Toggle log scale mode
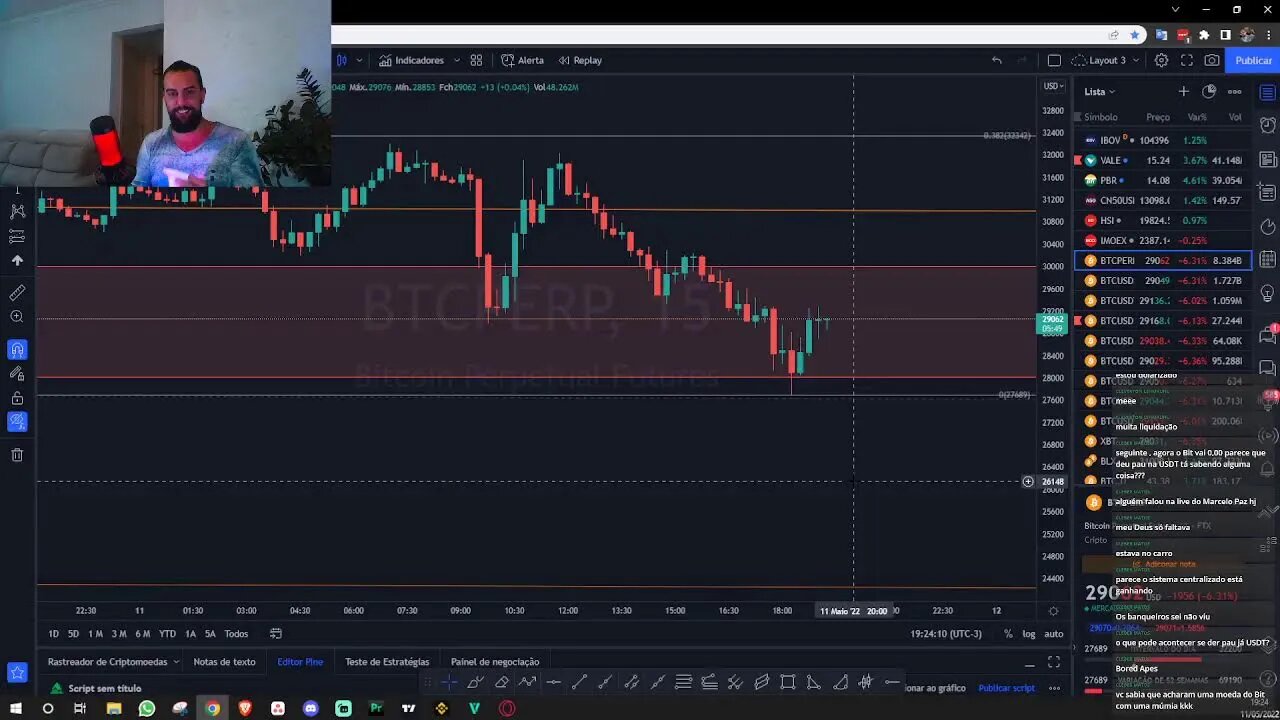Viewport: 1280px width, 720px height. pos(1029,634)
